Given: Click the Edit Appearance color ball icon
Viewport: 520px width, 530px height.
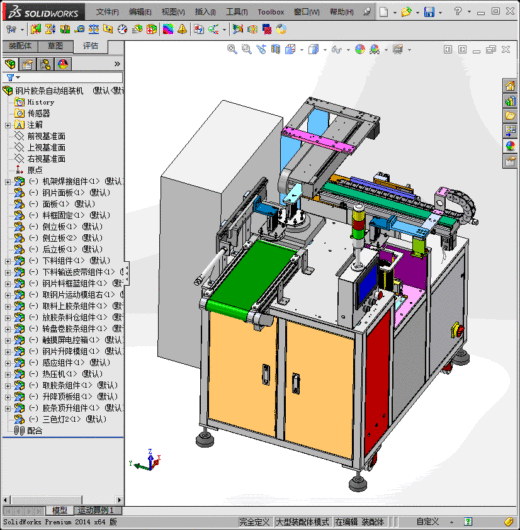Looking at the screenshot, I should click(360, 49).
